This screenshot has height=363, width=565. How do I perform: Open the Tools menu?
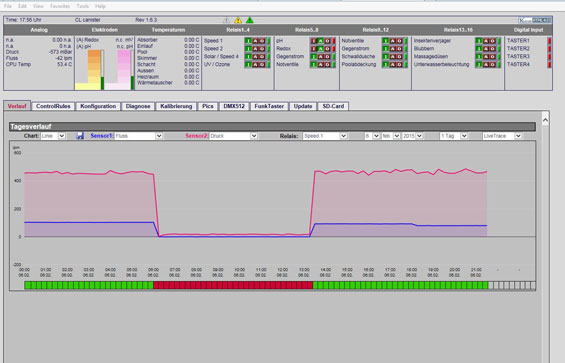[83, 6]
